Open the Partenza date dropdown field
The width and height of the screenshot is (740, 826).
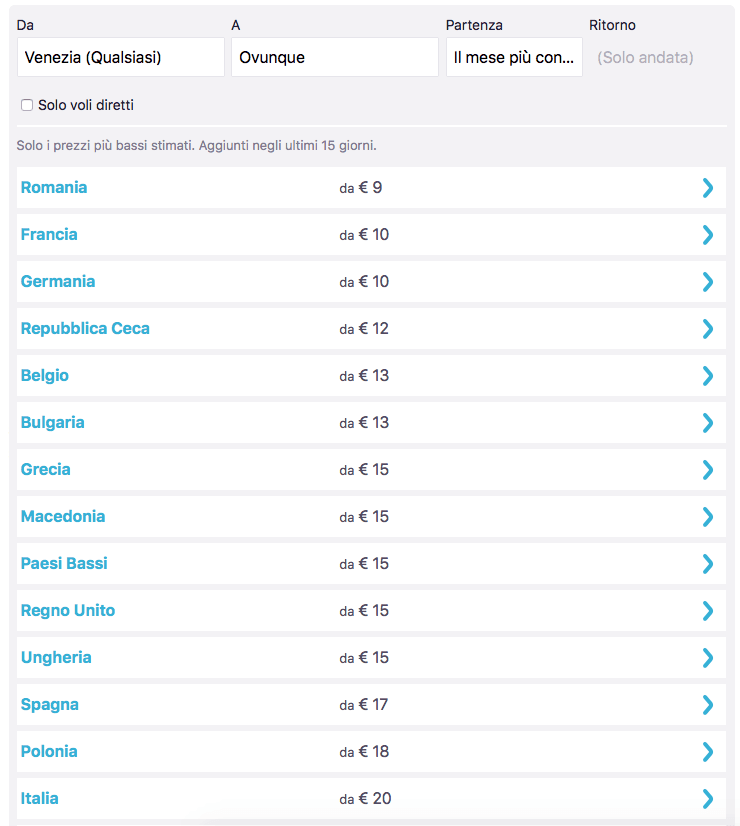514,58
